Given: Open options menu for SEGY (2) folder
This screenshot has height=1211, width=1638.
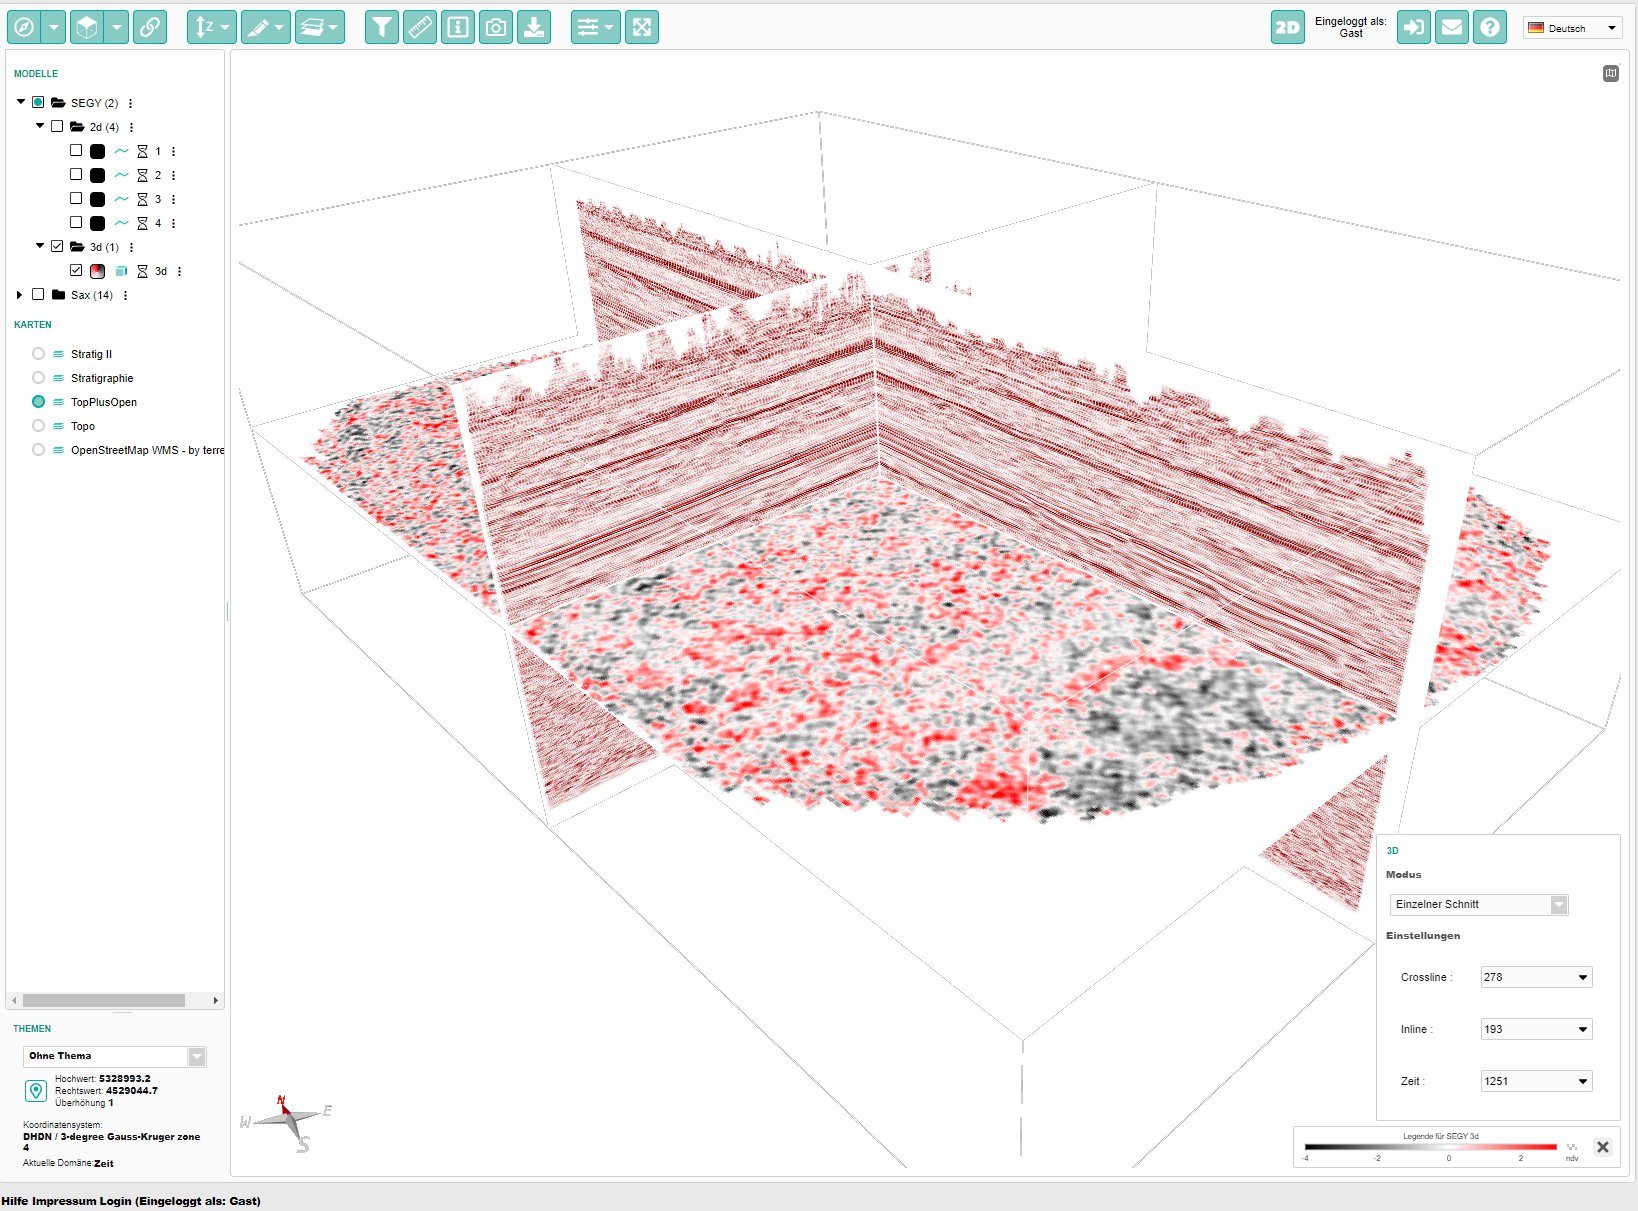Looking at the screenshot, I should (x=130, y=103).
